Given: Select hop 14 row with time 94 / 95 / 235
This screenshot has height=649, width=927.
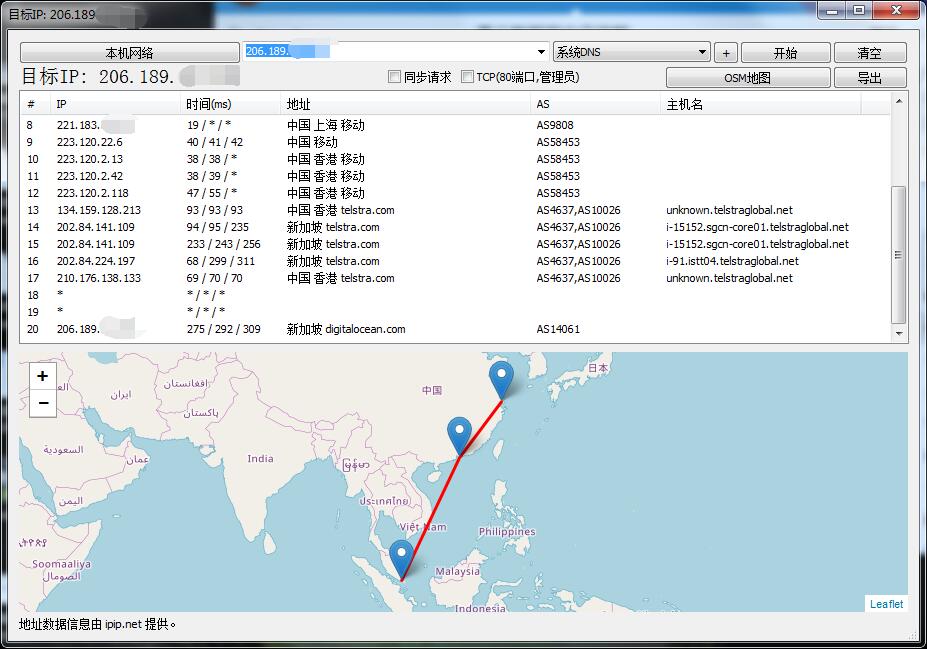Looking at the screenshot, I should (x=455, y=228).
